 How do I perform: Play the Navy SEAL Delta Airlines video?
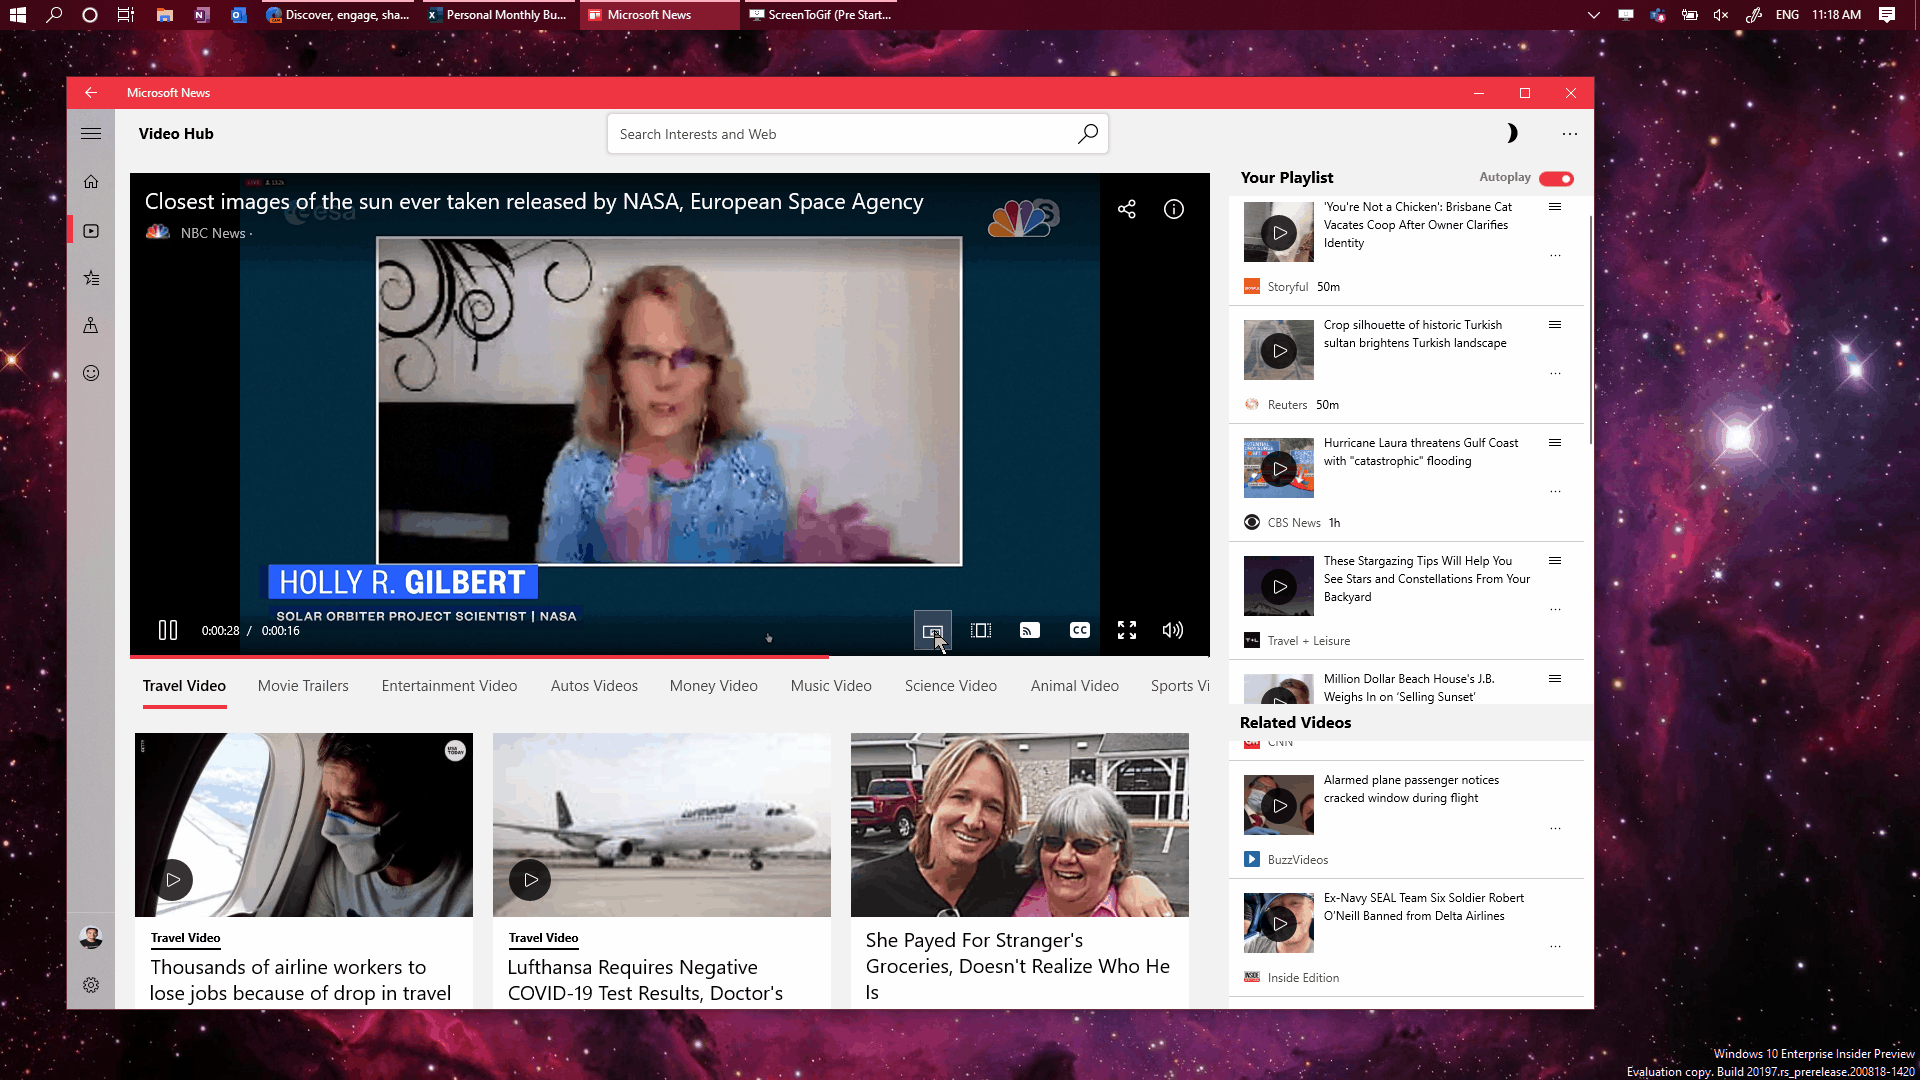pyautogui.click(x=1279, y=924)
